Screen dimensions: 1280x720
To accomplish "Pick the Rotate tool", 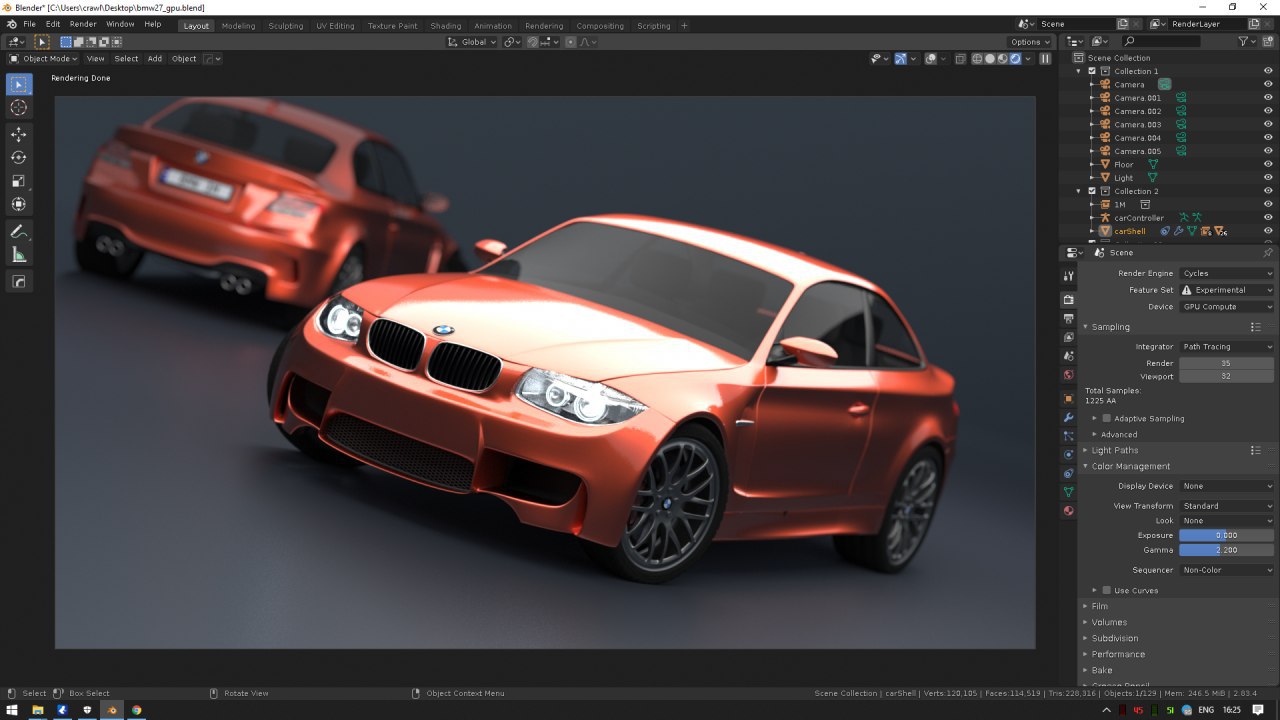I will coord(18,157).
